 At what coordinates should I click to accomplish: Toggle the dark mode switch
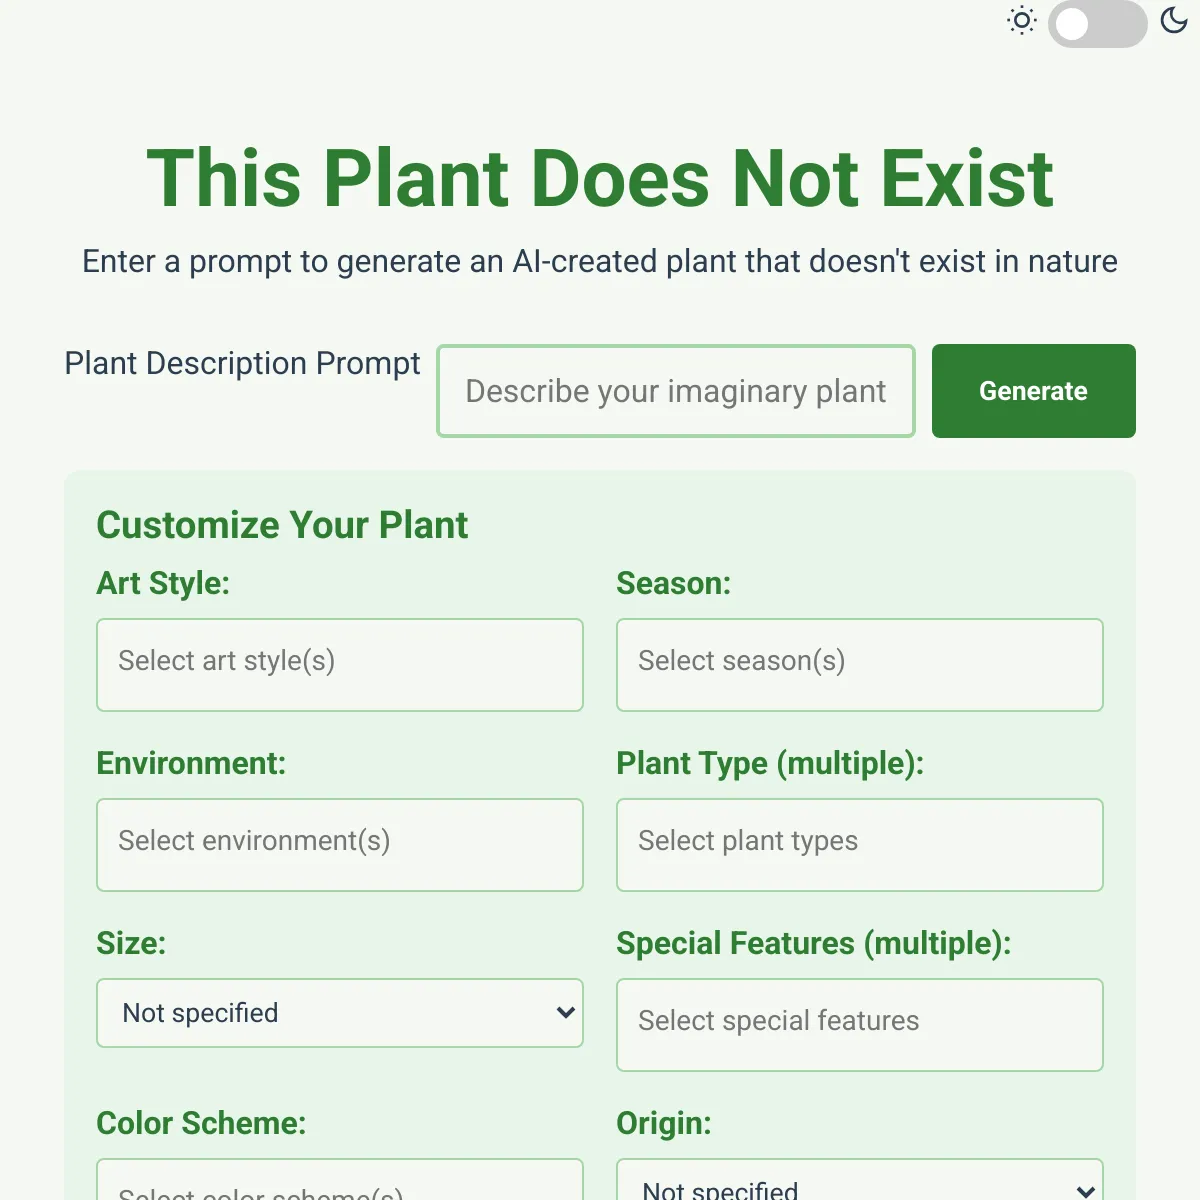(x=1098, y=24)
